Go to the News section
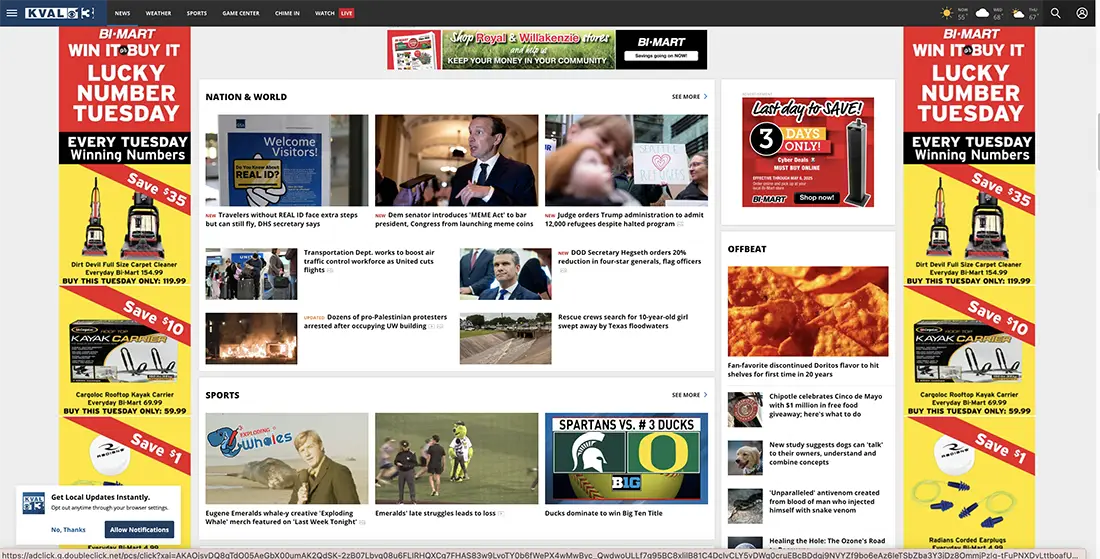This screenshot has height=559, width=1100. (x=122, y=13)
